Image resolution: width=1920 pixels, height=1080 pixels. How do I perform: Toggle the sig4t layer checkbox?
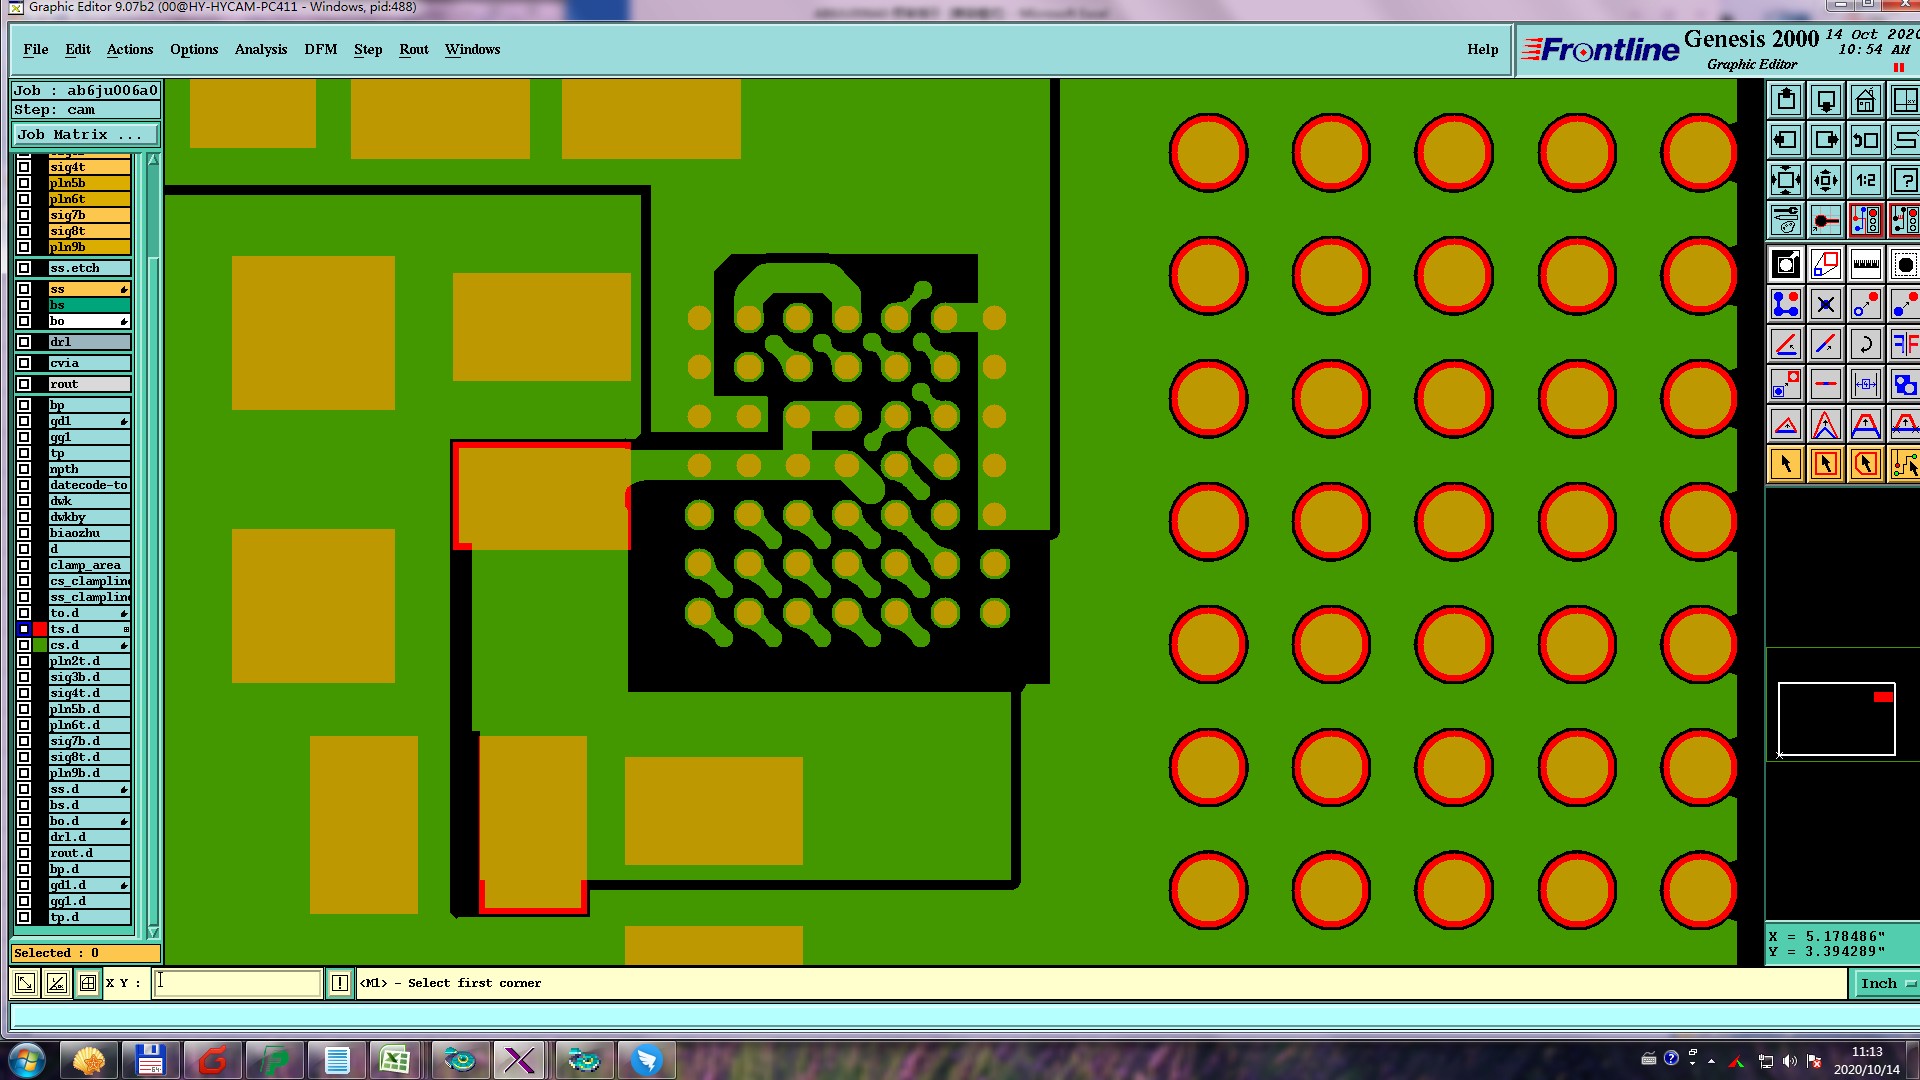tap(24, 167)
